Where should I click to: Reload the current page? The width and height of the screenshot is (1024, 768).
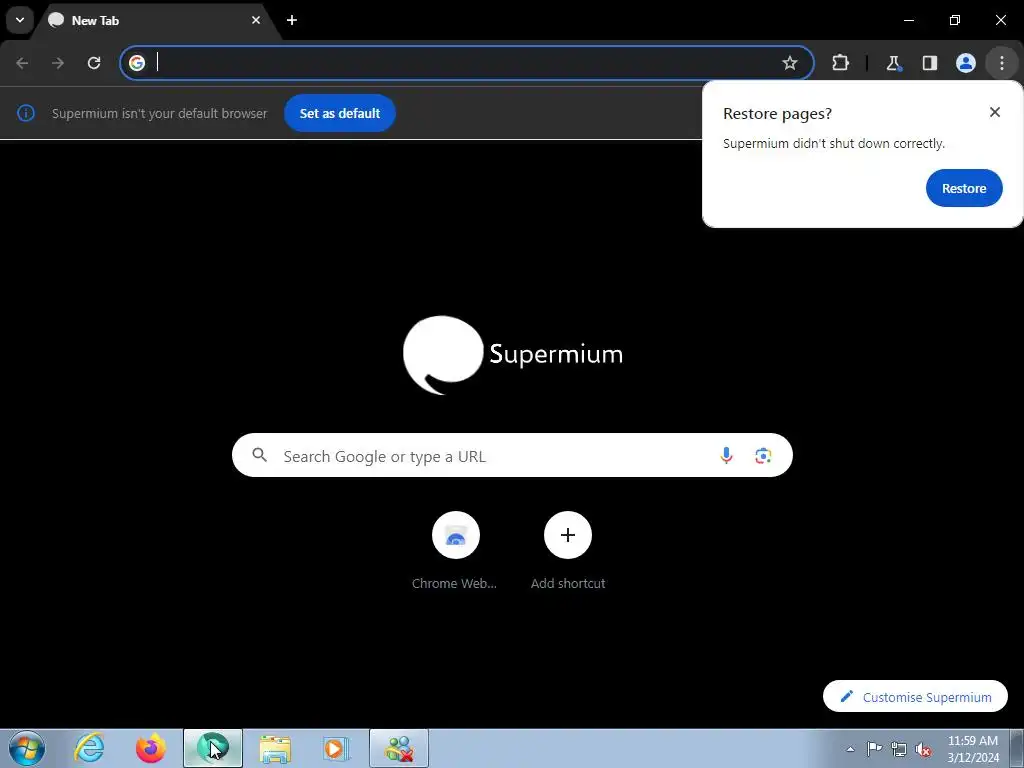pyautogui.click(x=94, y=63)
